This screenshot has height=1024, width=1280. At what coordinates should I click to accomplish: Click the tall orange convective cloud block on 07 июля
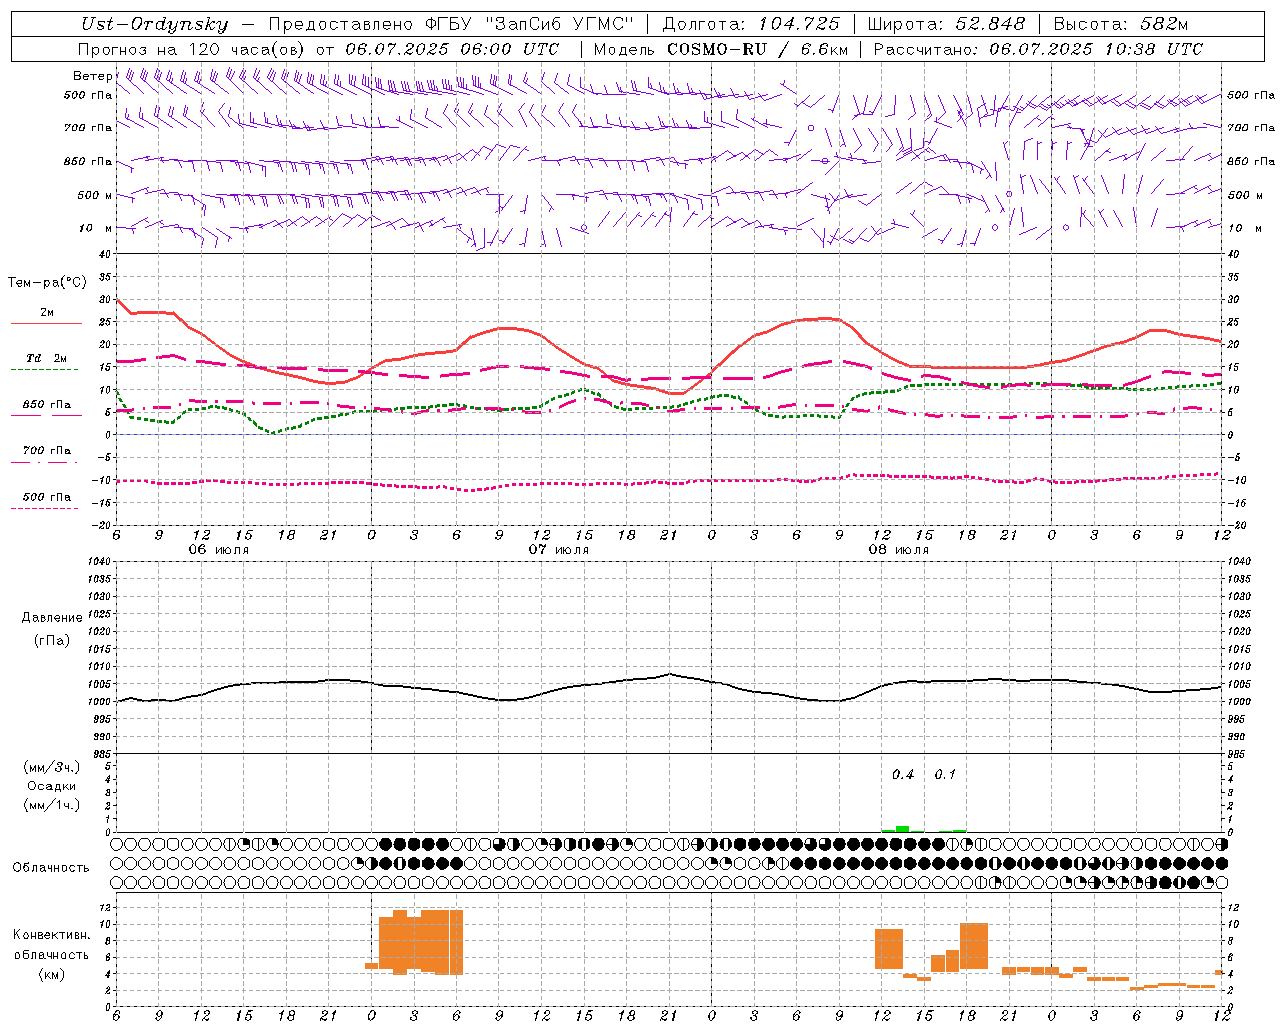(x=421, y=942)
